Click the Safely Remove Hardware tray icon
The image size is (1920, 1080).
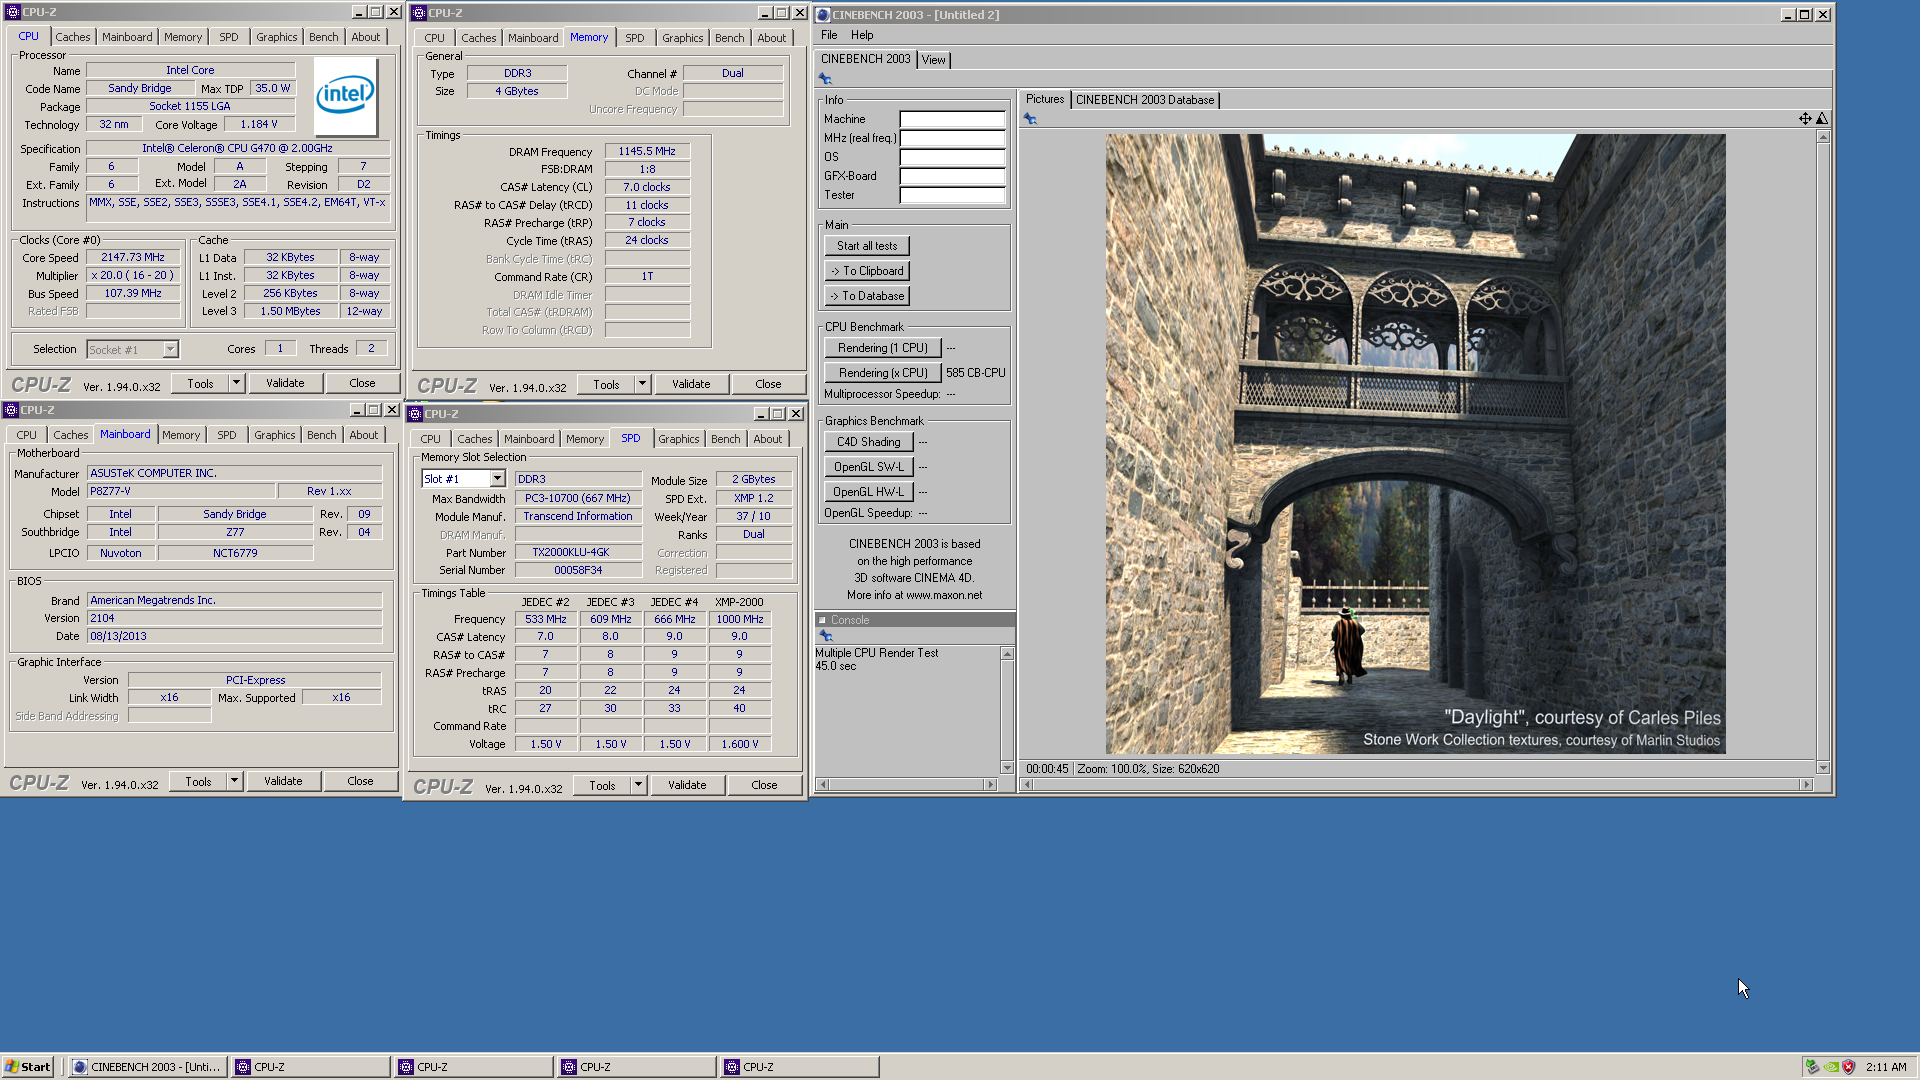click(1812, 1067)
